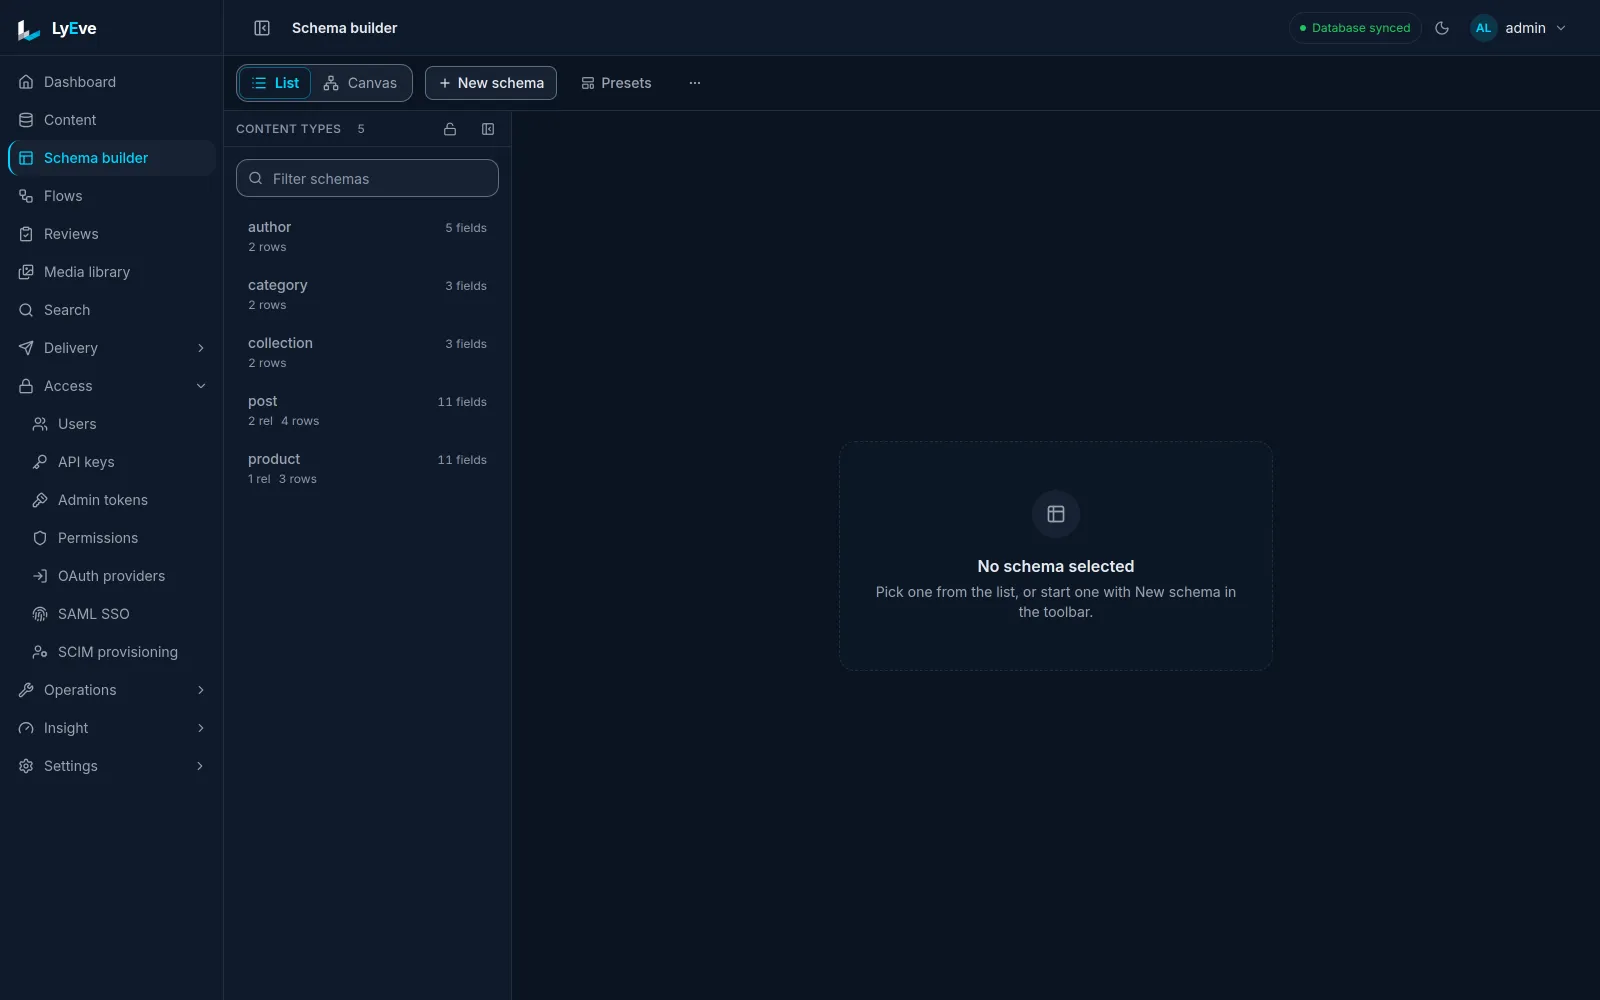Expand the Delivery section chevron
Viewport: 1600px width, 1000px height.
(201, 348)
